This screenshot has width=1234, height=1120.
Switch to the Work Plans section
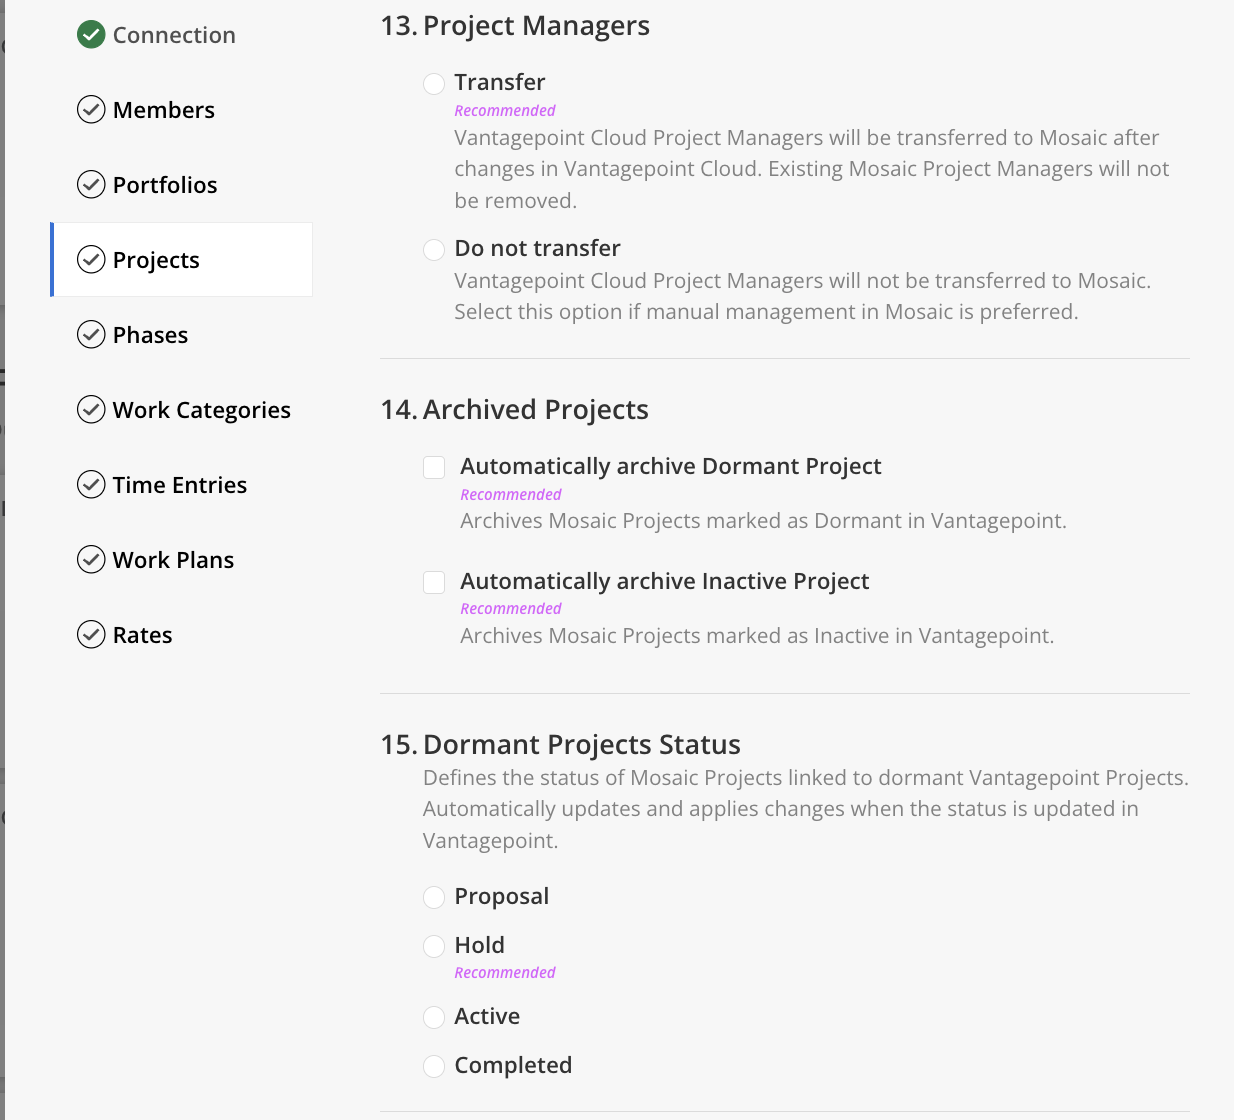173,560
